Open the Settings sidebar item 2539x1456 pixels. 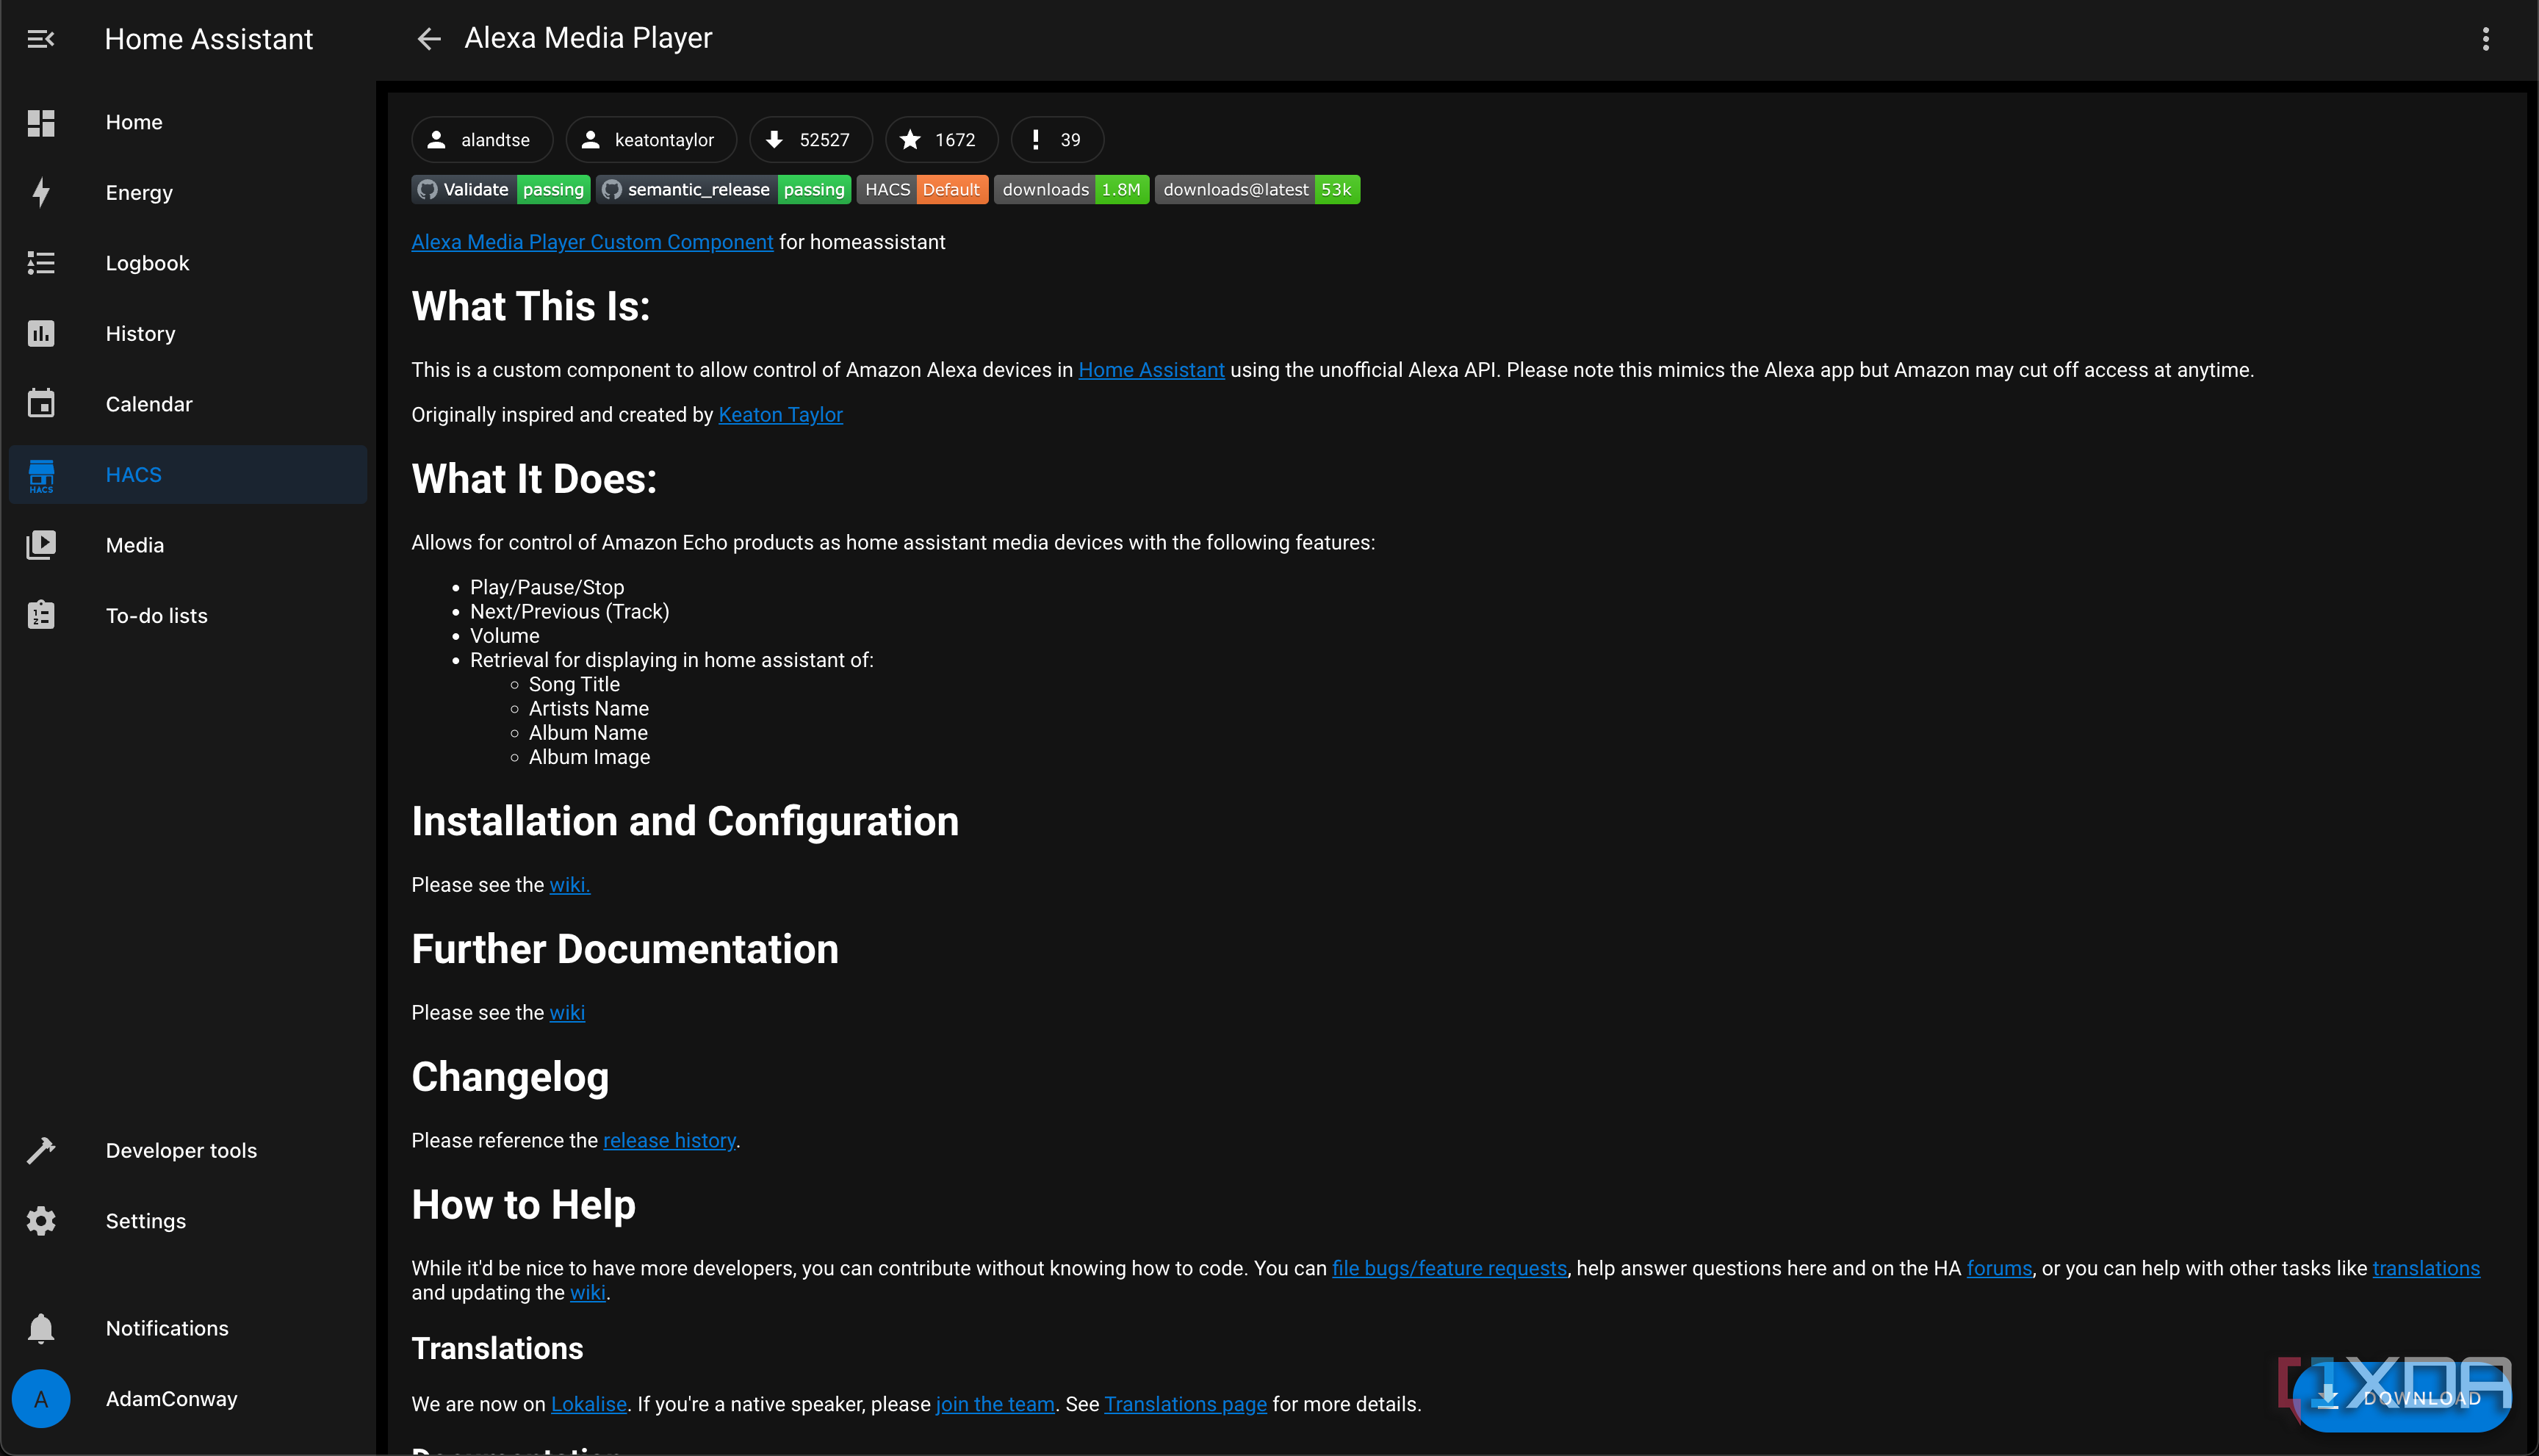tap(188, 1221)
